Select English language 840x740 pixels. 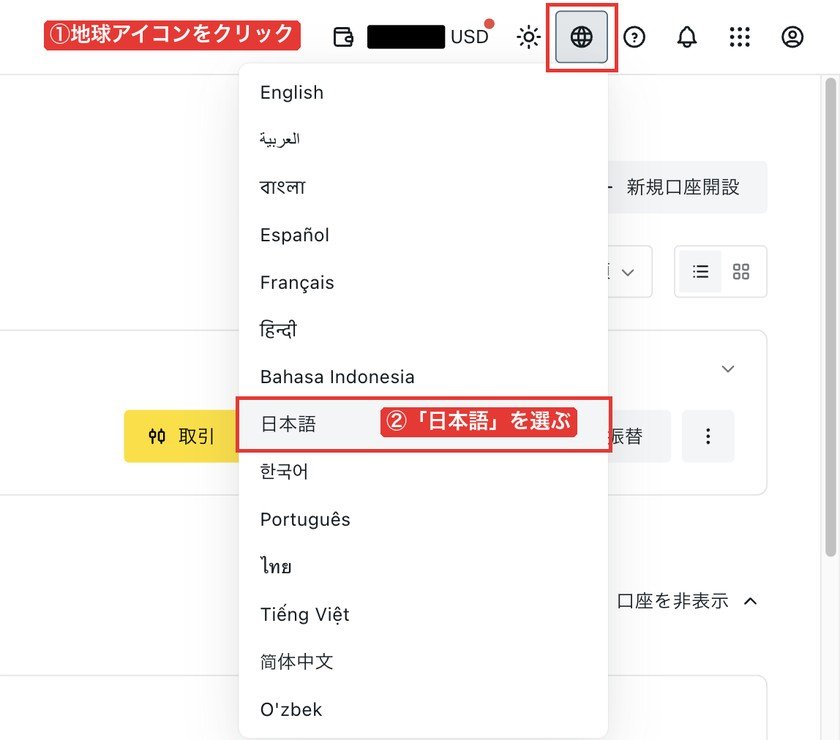pyautogui.click(x=423, y=92)
